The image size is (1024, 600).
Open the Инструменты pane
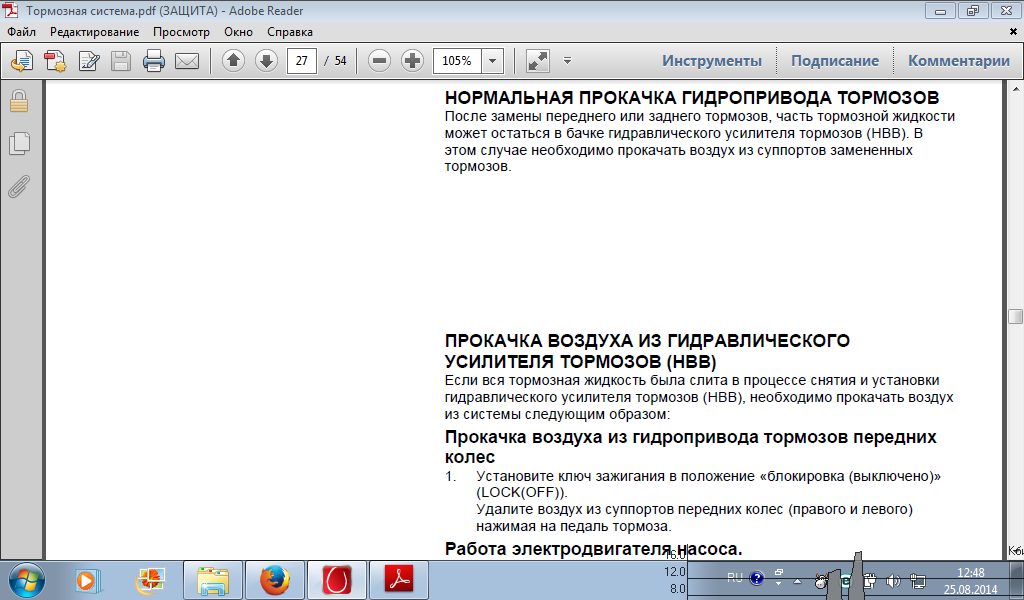pyautogui.click(x=711, y=61)
